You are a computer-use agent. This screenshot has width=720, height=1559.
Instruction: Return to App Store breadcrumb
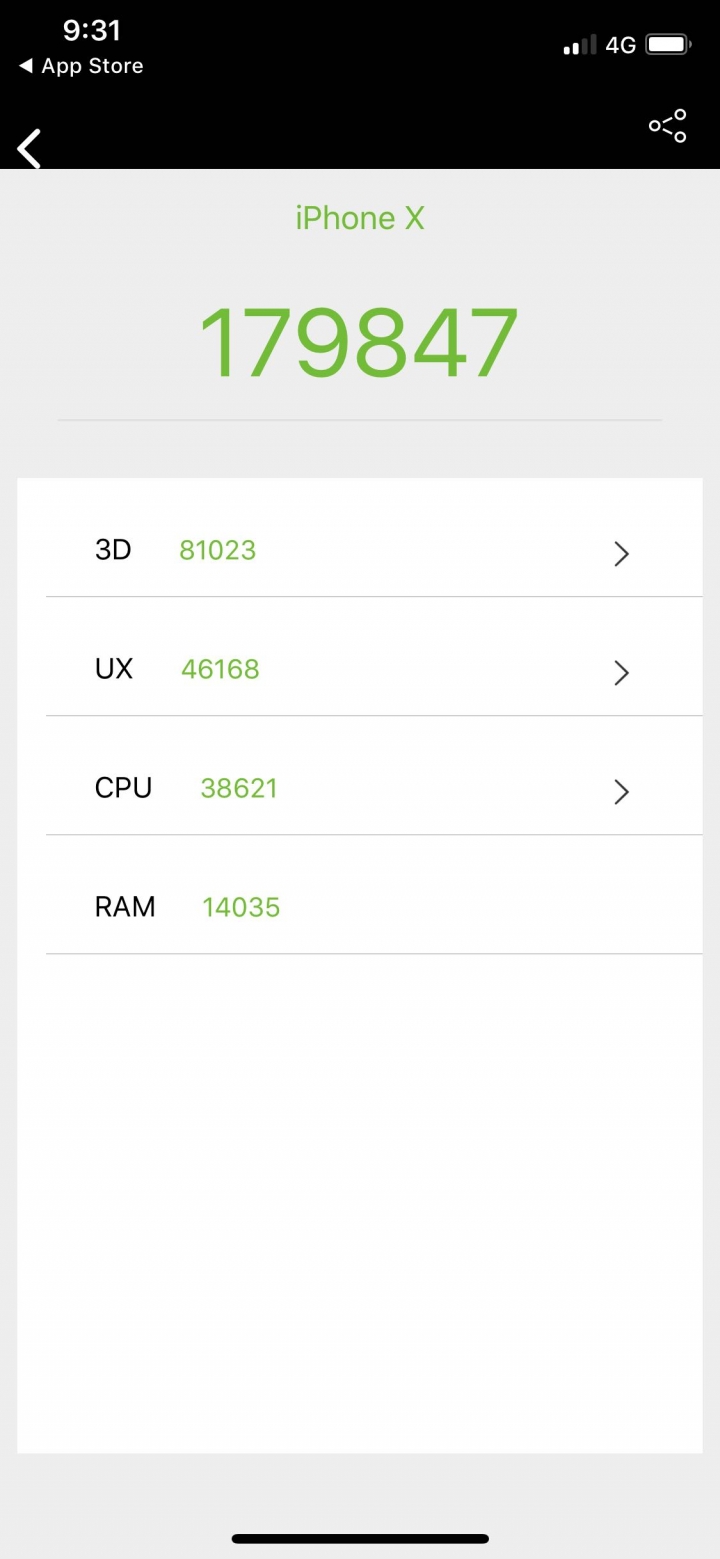(x=81, y=66)
